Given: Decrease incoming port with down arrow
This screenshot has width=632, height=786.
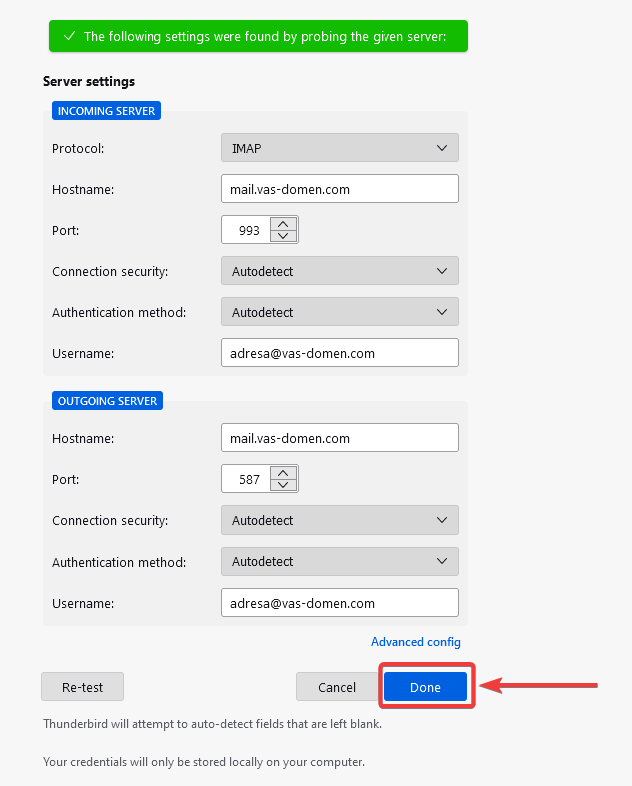Looking at the screenshot, I should point(283,236).
